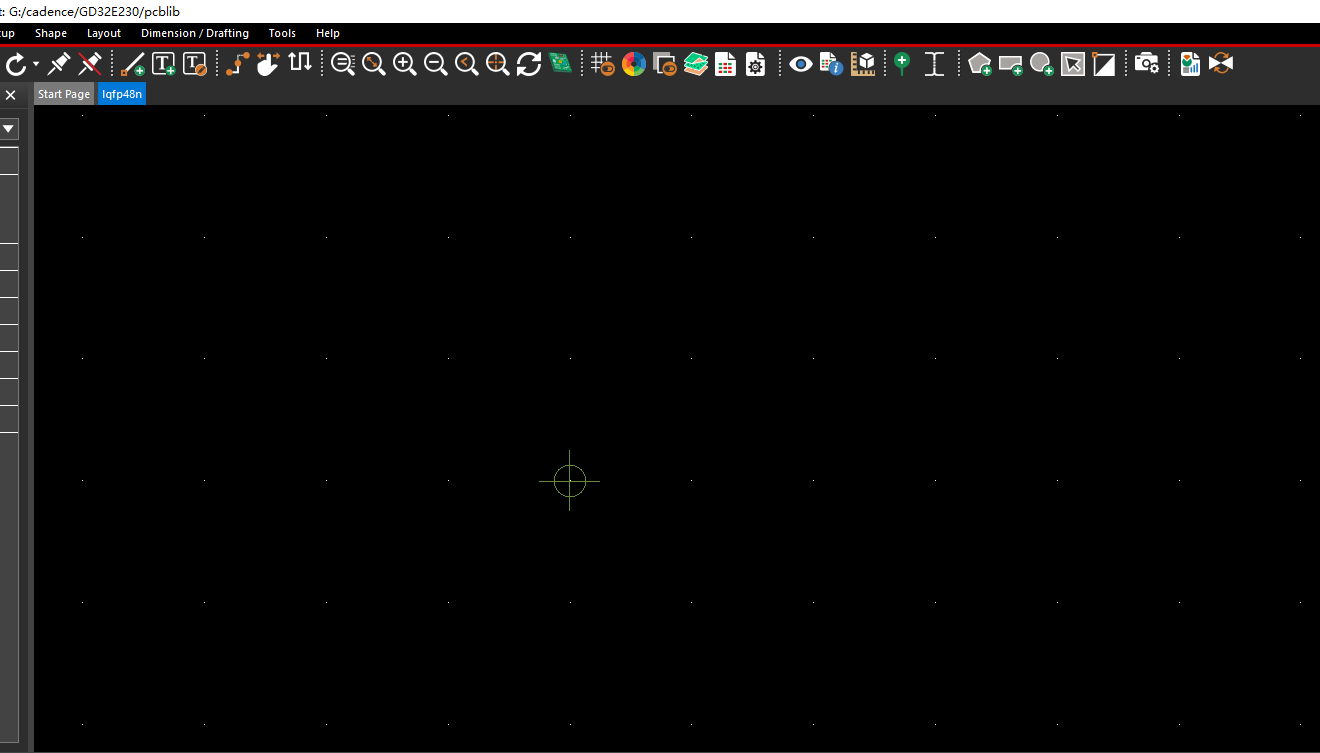Open the 3D Canvas board icon
Image resolution: width=1320 pixels, height=753 pixels.
[x=561, y=64]
